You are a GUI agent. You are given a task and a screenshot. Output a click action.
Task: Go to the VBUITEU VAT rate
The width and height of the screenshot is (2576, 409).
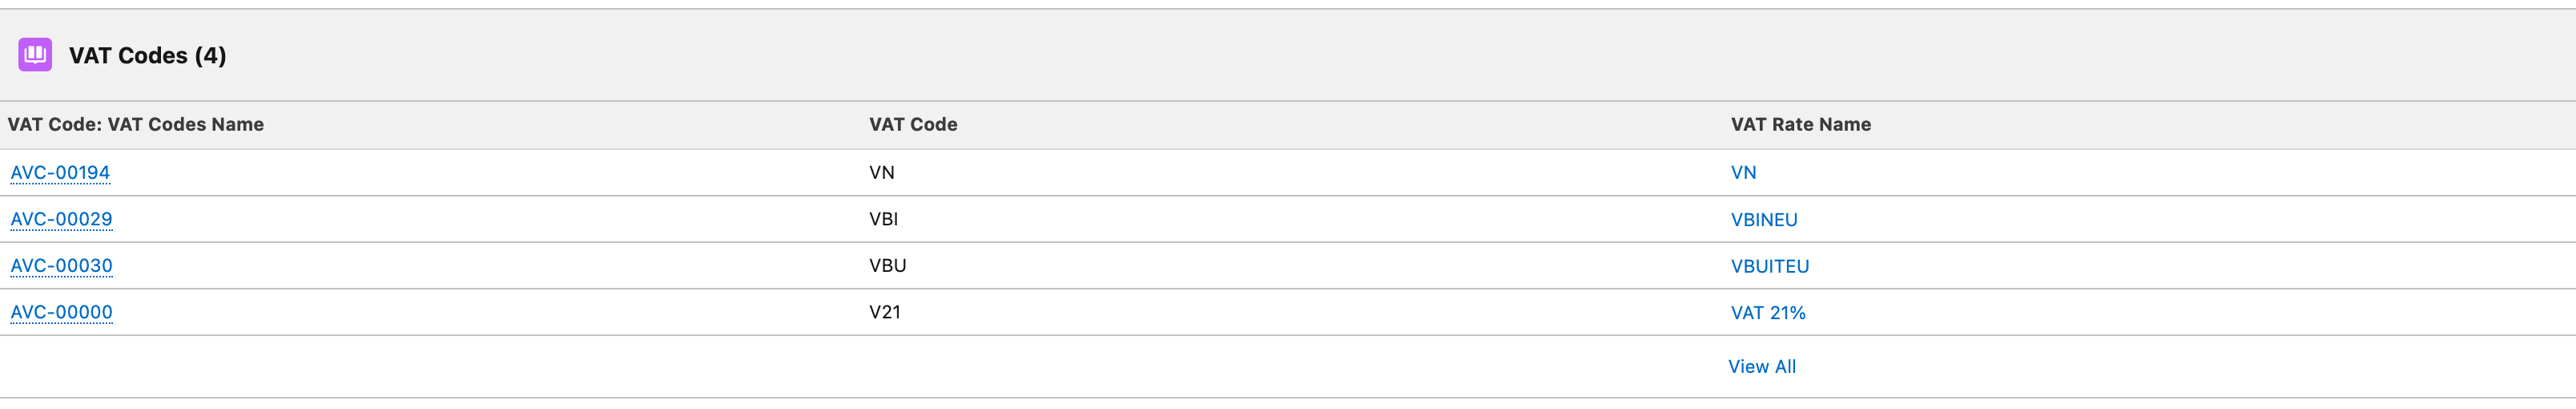pos(1769,267)
